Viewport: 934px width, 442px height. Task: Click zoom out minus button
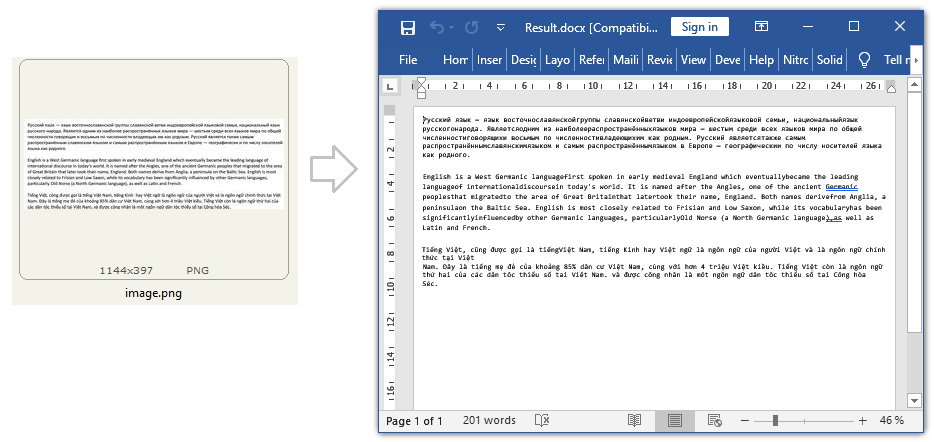click(x=745, y=421)
